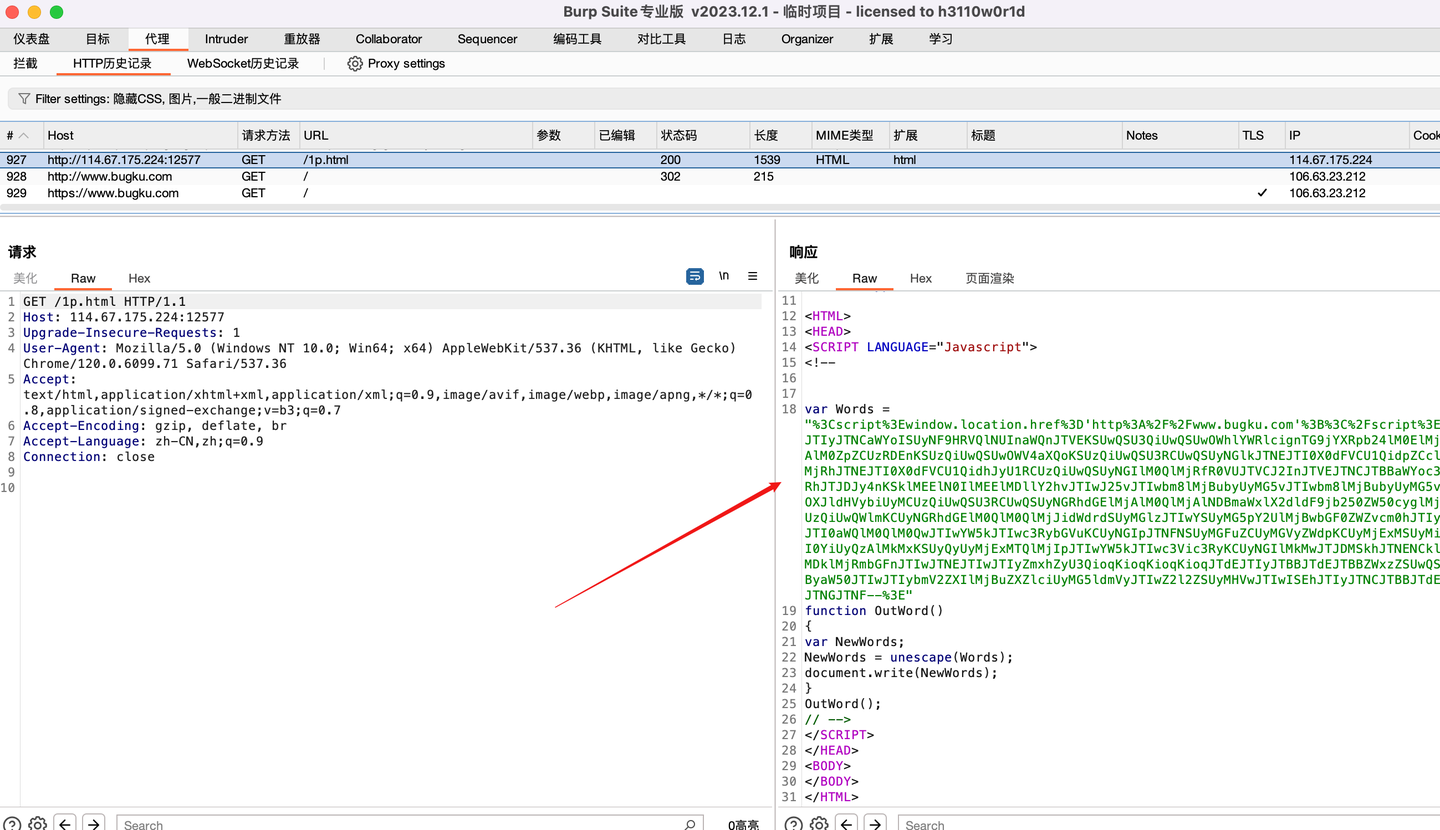The image size is (1440, 830).
Task: Open the response 页面渲染 tab
Action: (x=989, y=278)
